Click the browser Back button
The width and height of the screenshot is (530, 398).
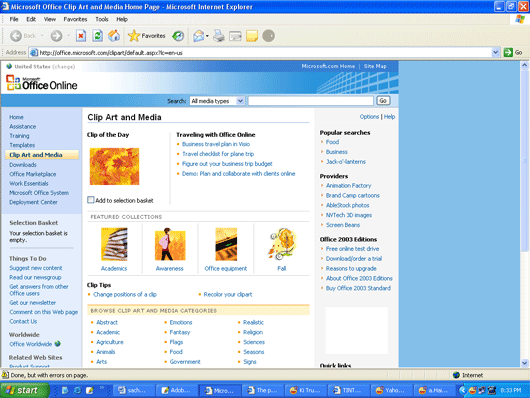point(22,36)
